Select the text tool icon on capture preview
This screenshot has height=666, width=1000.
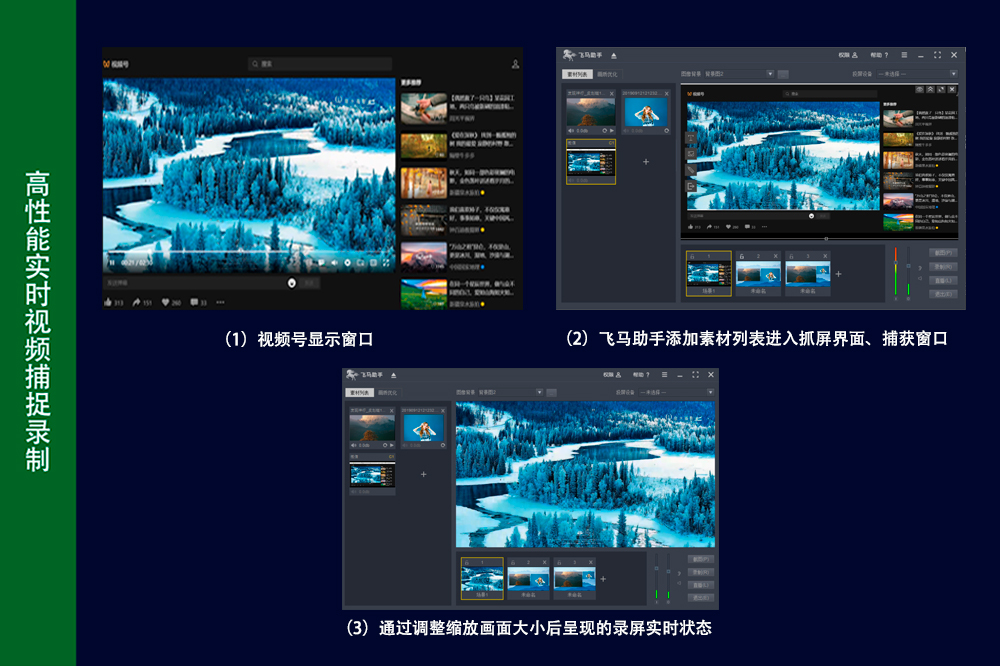coord(690,136)
